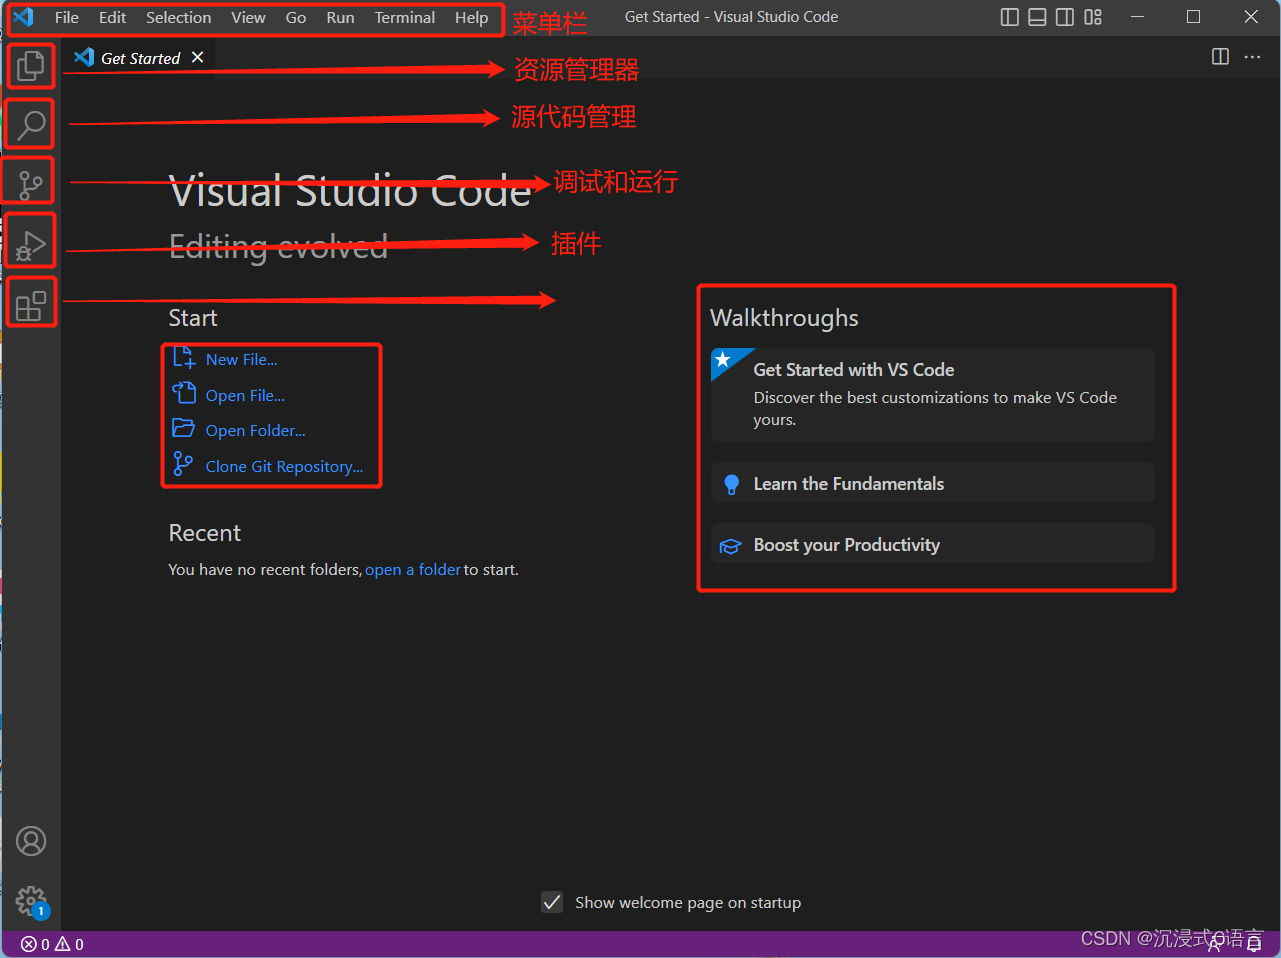The width and height of the screenshot is (1281, 958).
Task: Click the New File icon
Action: (x=183, y=358)
